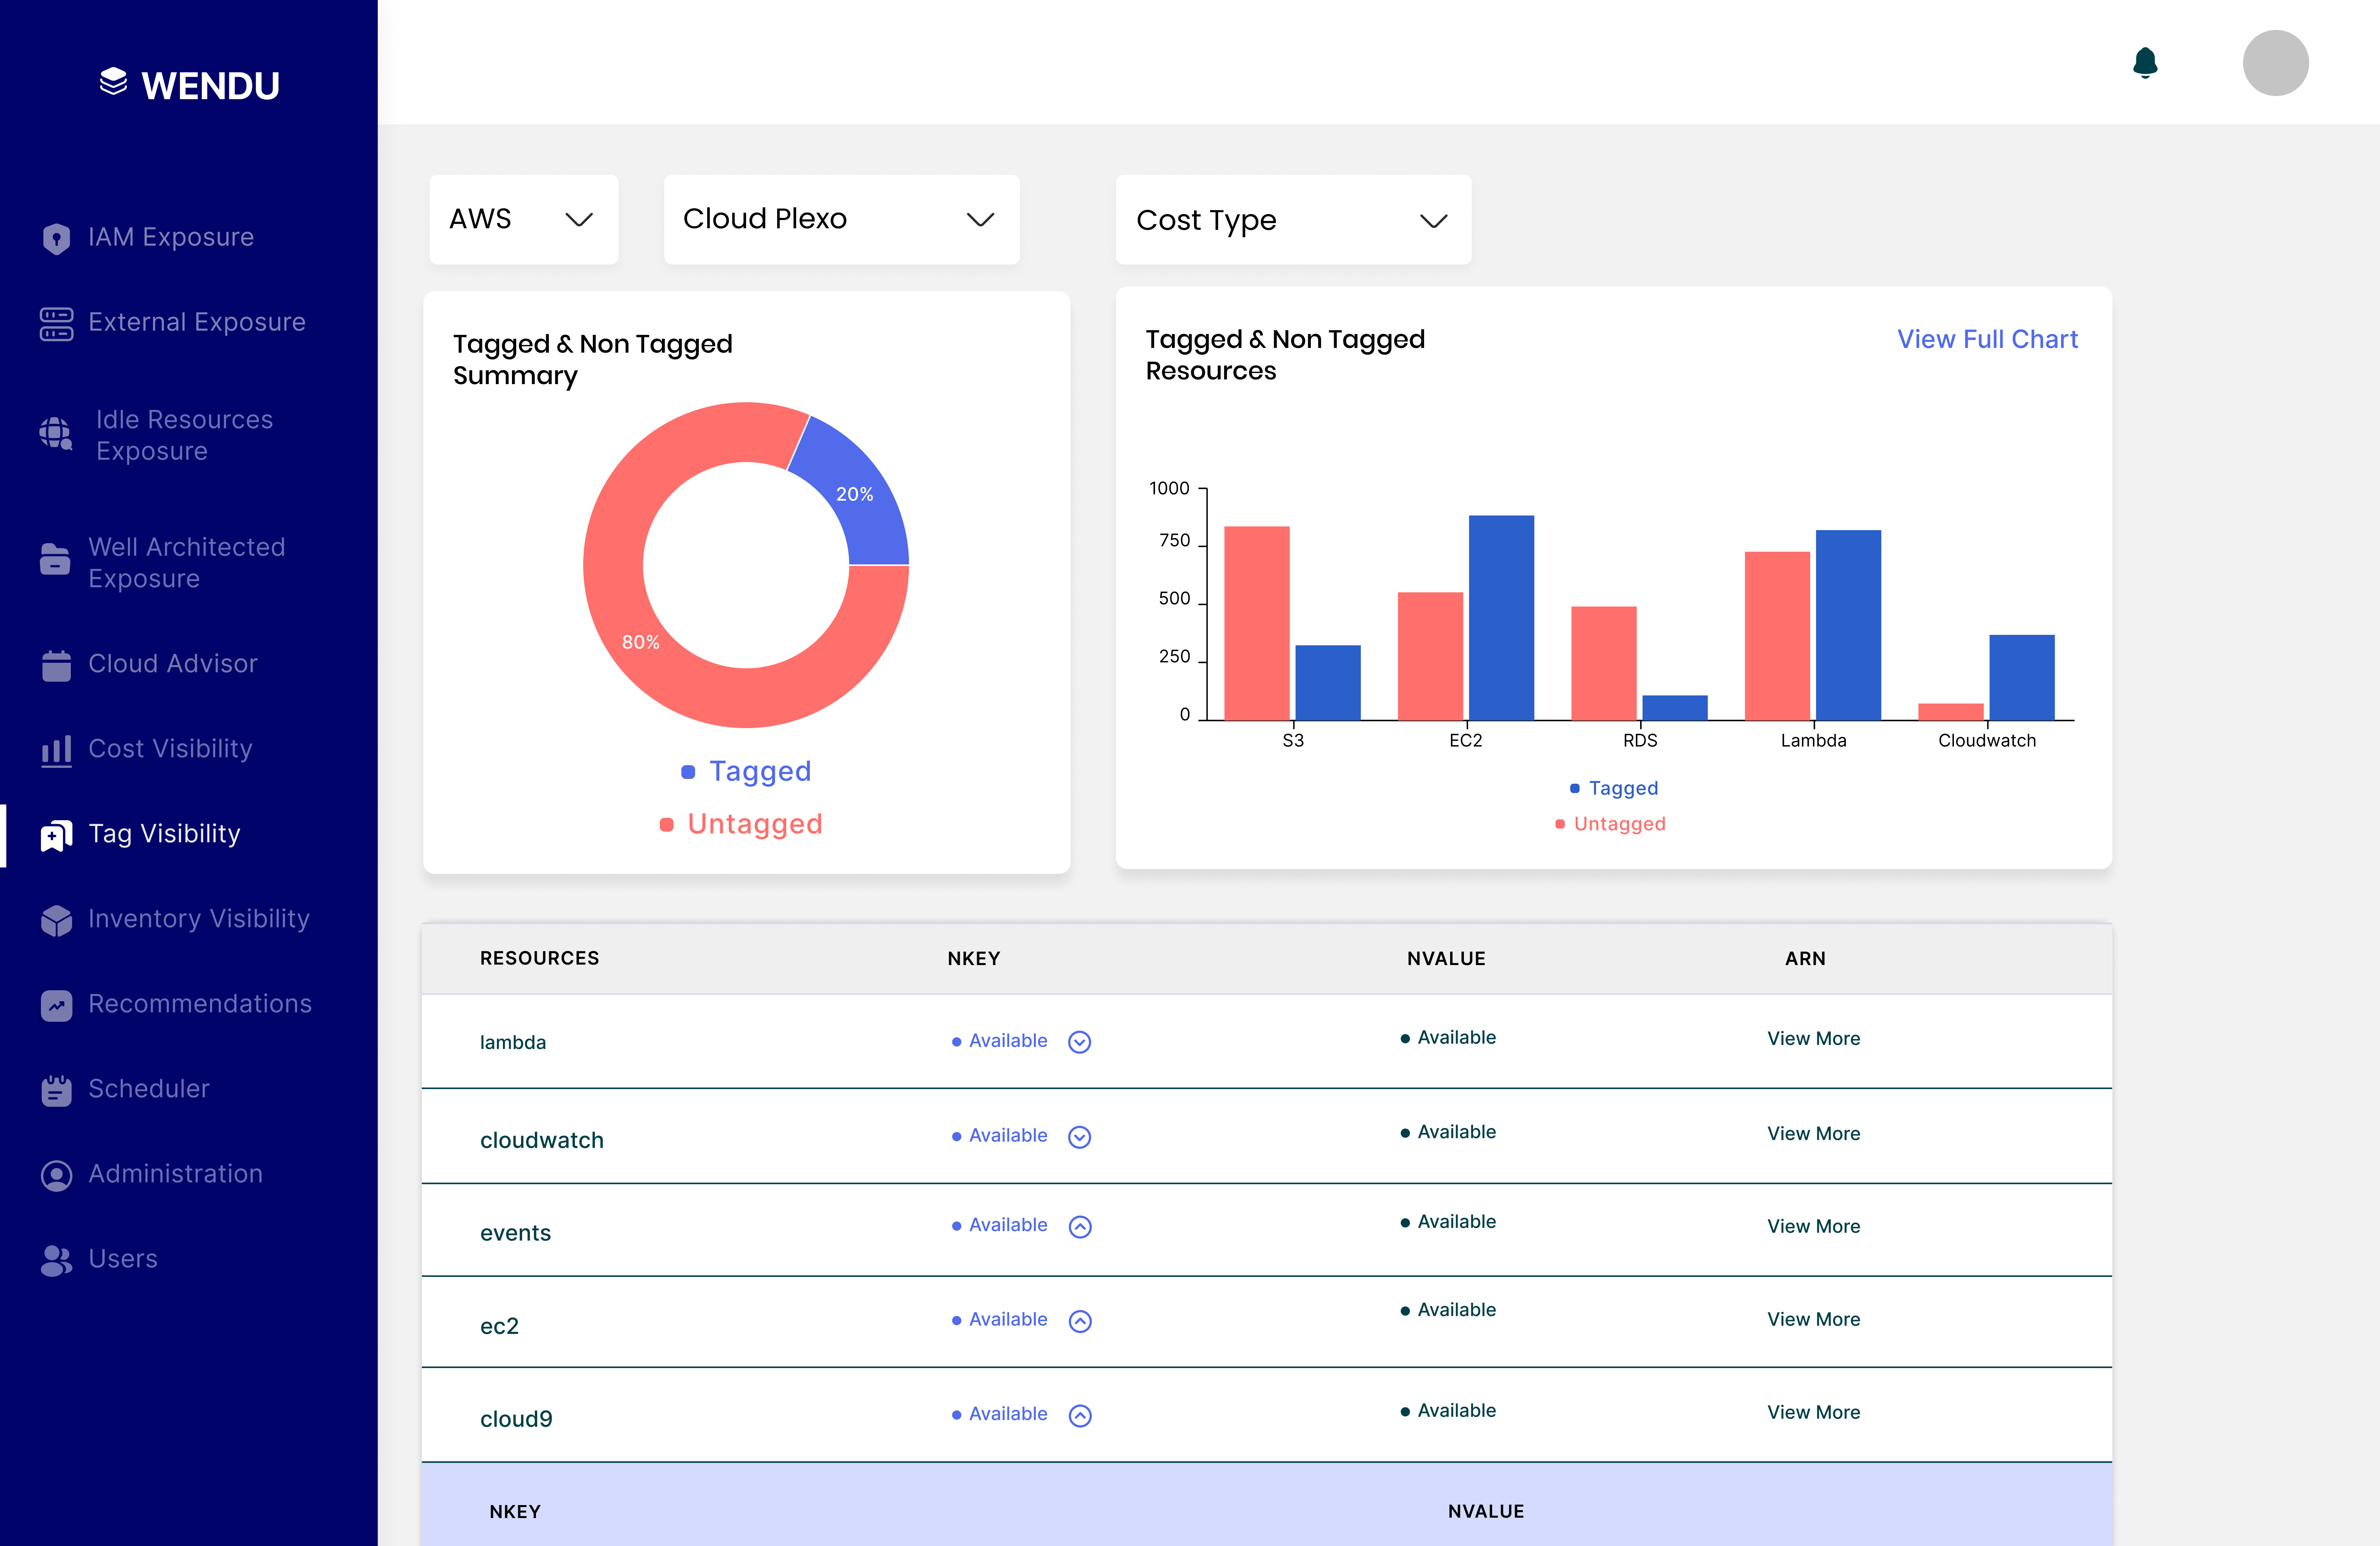The image size is (2380, 1546).
Task: Open View More for cloudwatch resource
Action: click(x=1813, y=1133)
